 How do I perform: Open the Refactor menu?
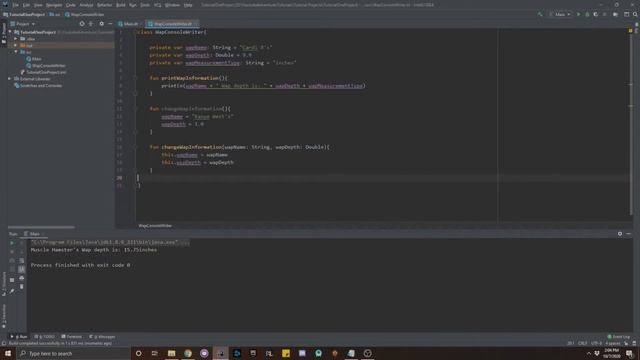coord(104,5)
